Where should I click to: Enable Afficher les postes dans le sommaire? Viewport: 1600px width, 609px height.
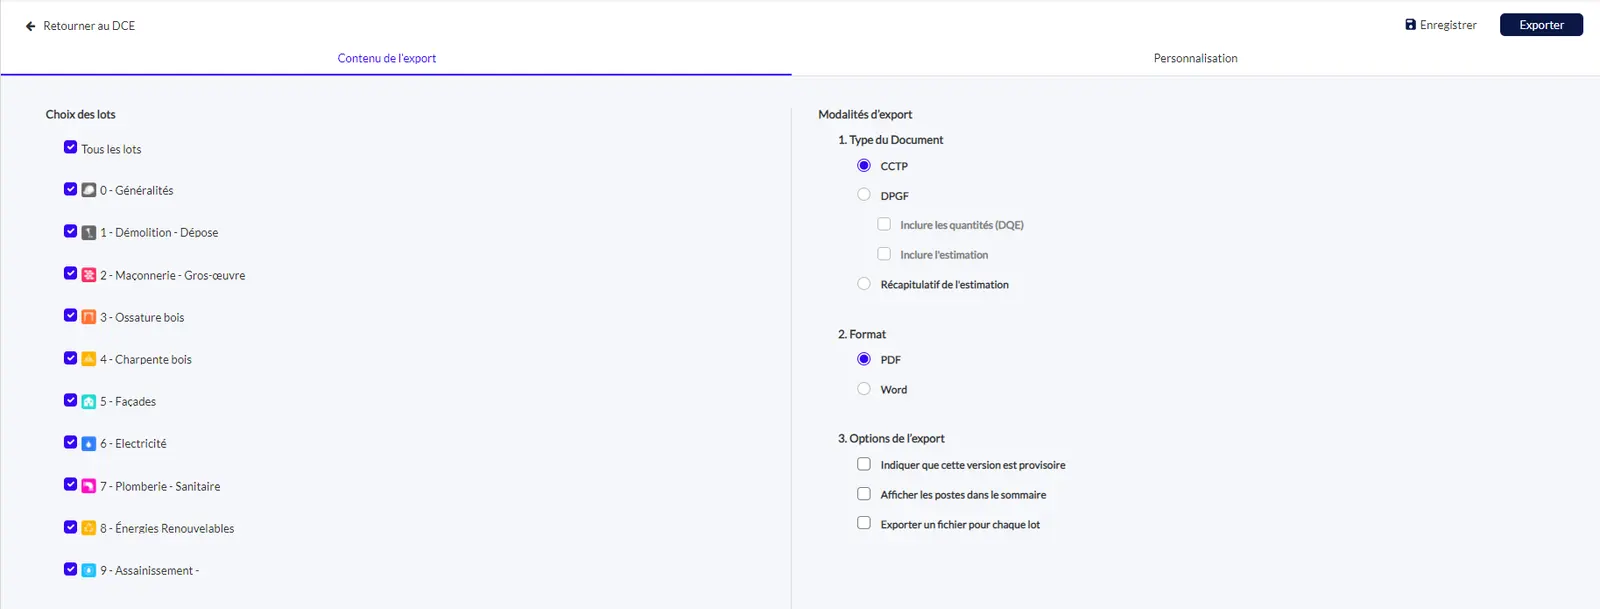click(864, 494)
